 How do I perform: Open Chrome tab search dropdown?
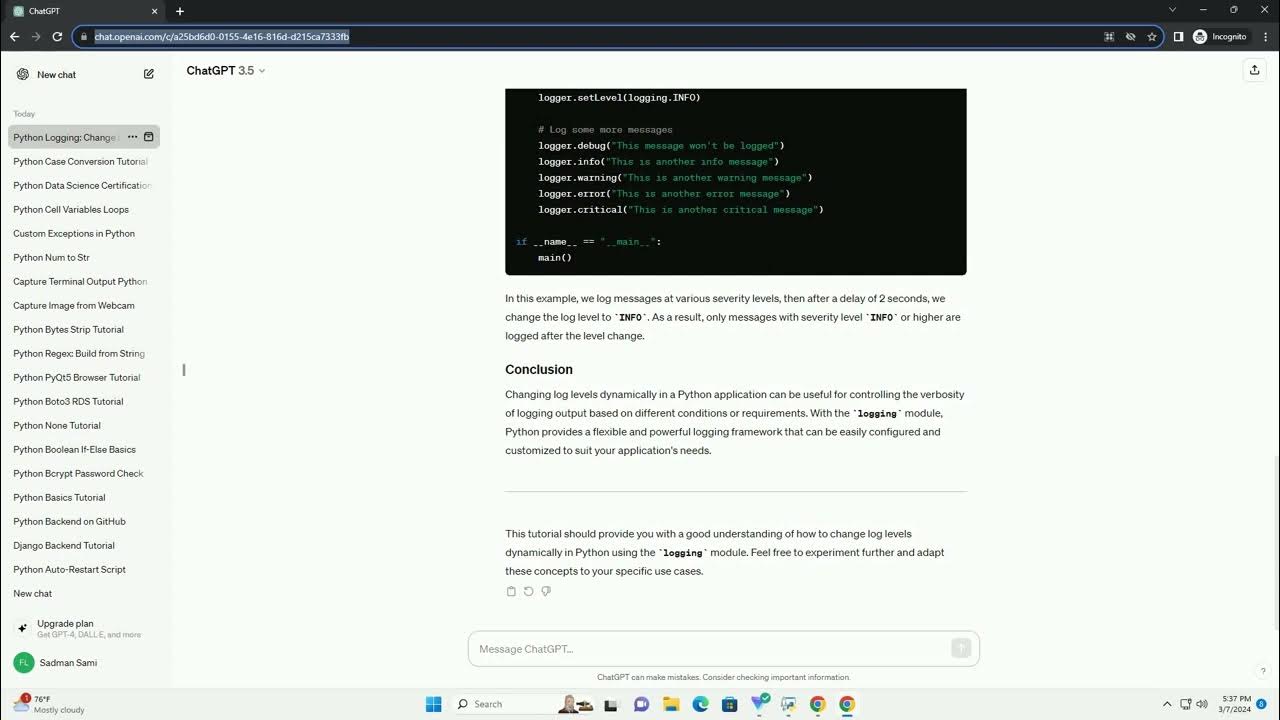[1173, 10]
